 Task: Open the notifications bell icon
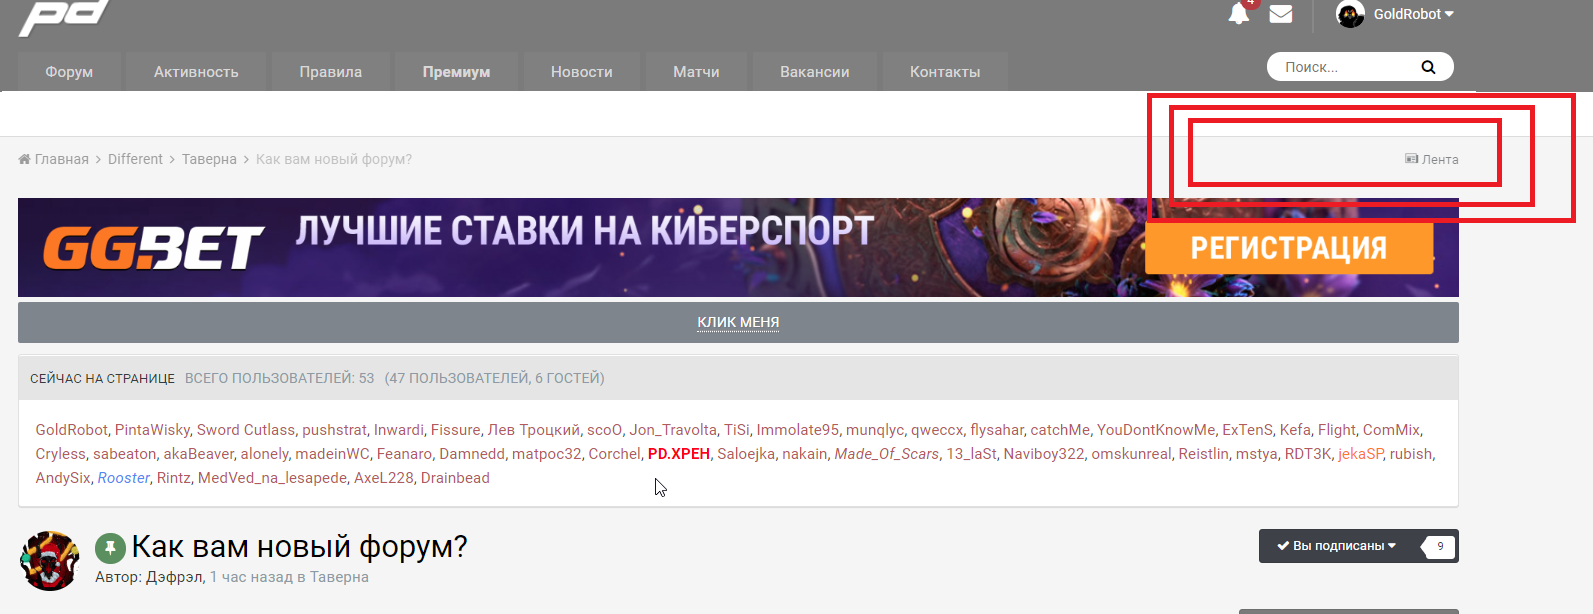(x=1239, y=14)
